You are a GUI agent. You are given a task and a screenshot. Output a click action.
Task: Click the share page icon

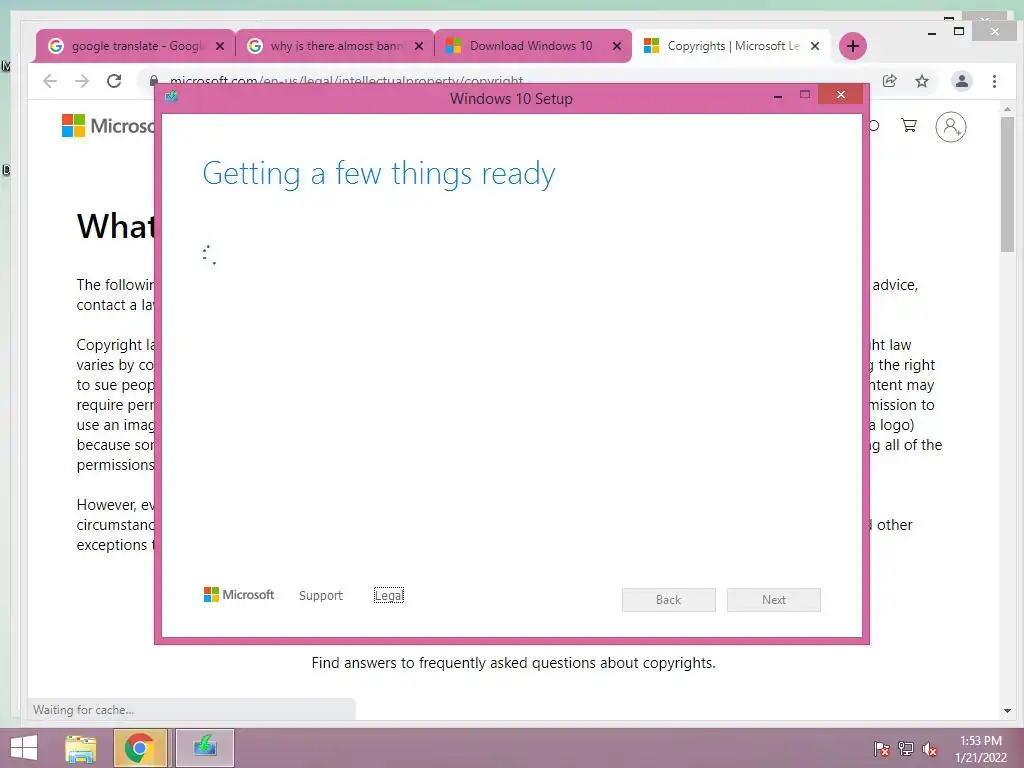click(889, 81)
